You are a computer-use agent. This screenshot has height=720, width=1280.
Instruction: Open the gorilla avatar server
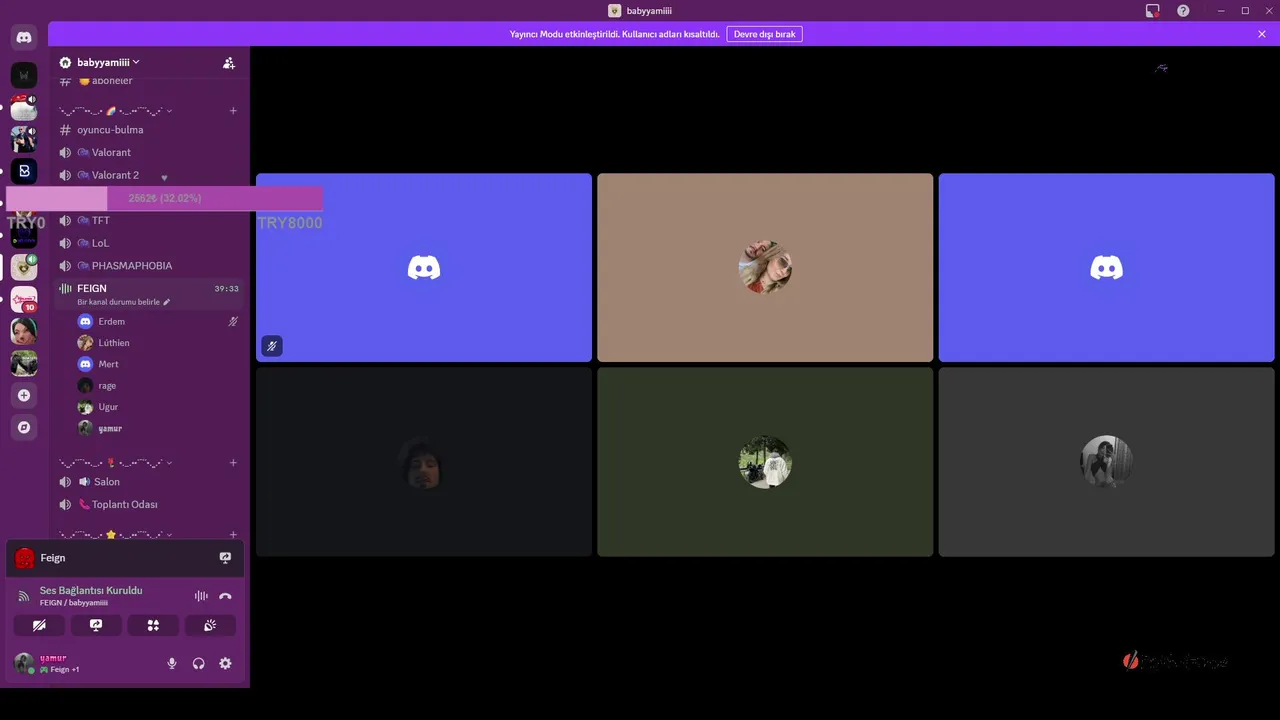coord(24,363)
